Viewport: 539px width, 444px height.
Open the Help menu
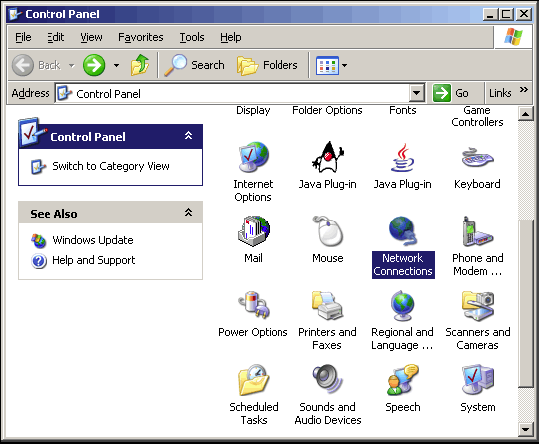tap(231, 37)
